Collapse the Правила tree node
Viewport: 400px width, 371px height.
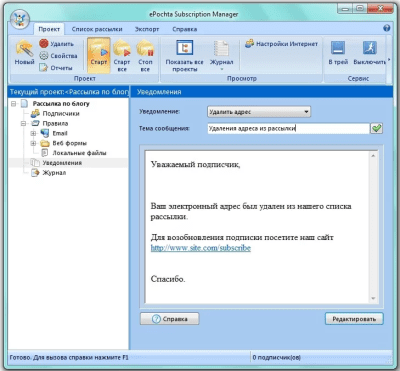[x=23, y=123]
